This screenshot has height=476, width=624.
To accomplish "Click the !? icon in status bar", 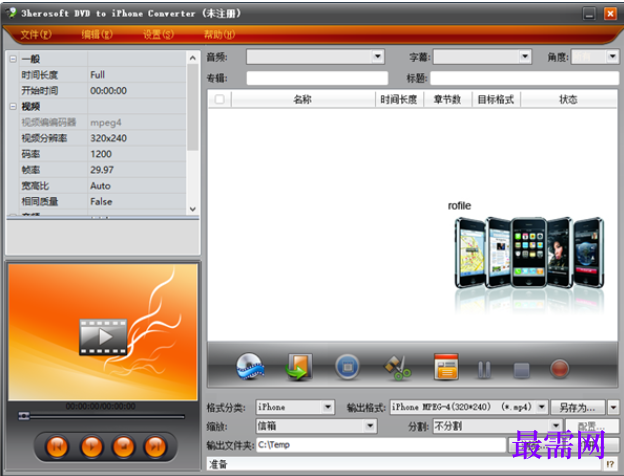I will coord(610,464).
